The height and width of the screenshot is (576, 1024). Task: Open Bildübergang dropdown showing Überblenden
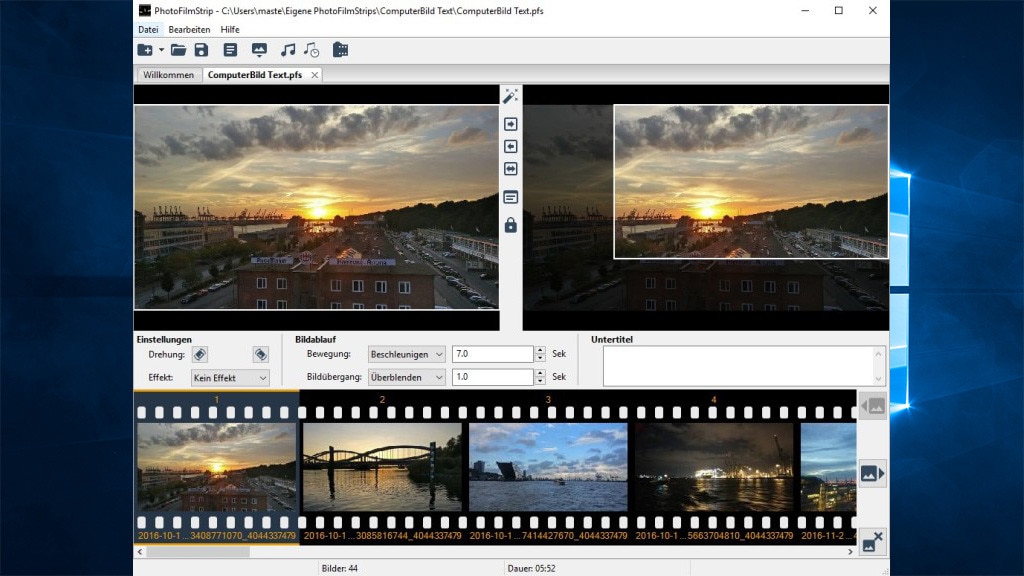coord(406,377)
